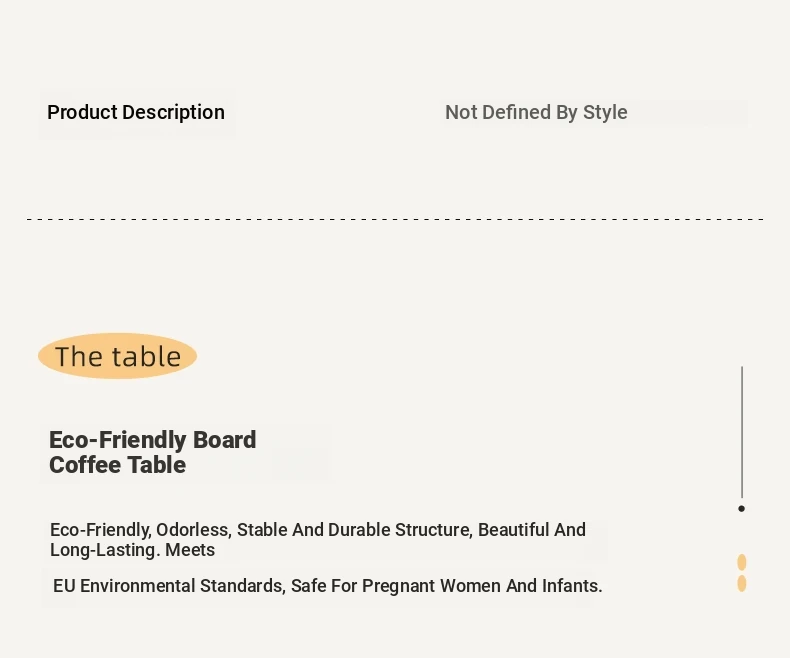This screenshot has height=658, width=790.
Task: Click the 'Not Defined By Style' text
Action: [x=536, y=112]
